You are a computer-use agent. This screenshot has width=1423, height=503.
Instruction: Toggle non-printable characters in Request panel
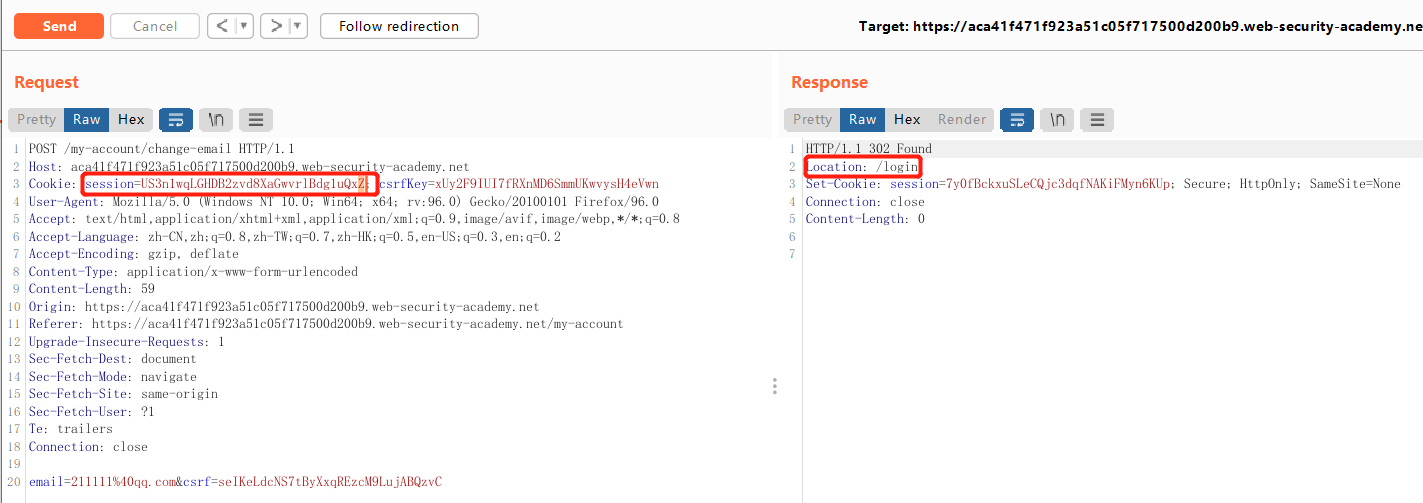click(215, 119)
